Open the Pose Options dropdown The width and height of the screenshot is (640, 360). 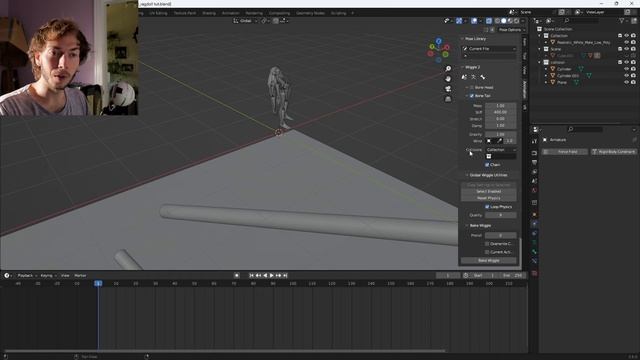[x=511, y=30]
